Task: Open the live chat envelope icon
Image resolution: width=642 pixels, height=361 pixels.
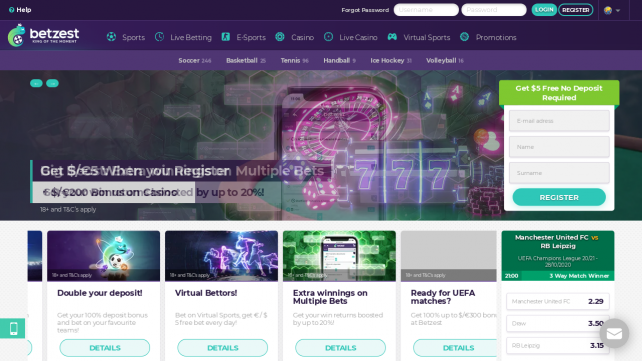Action: coord(614,334)
